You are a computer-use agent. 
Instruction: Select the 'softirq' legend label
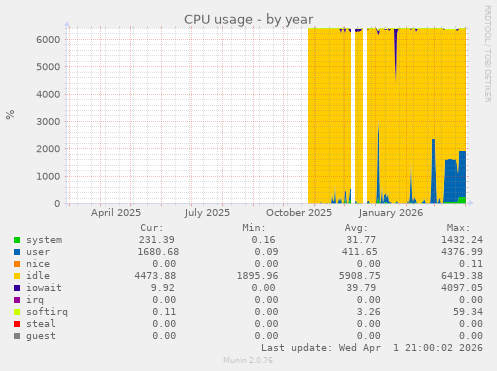point(47,312)
